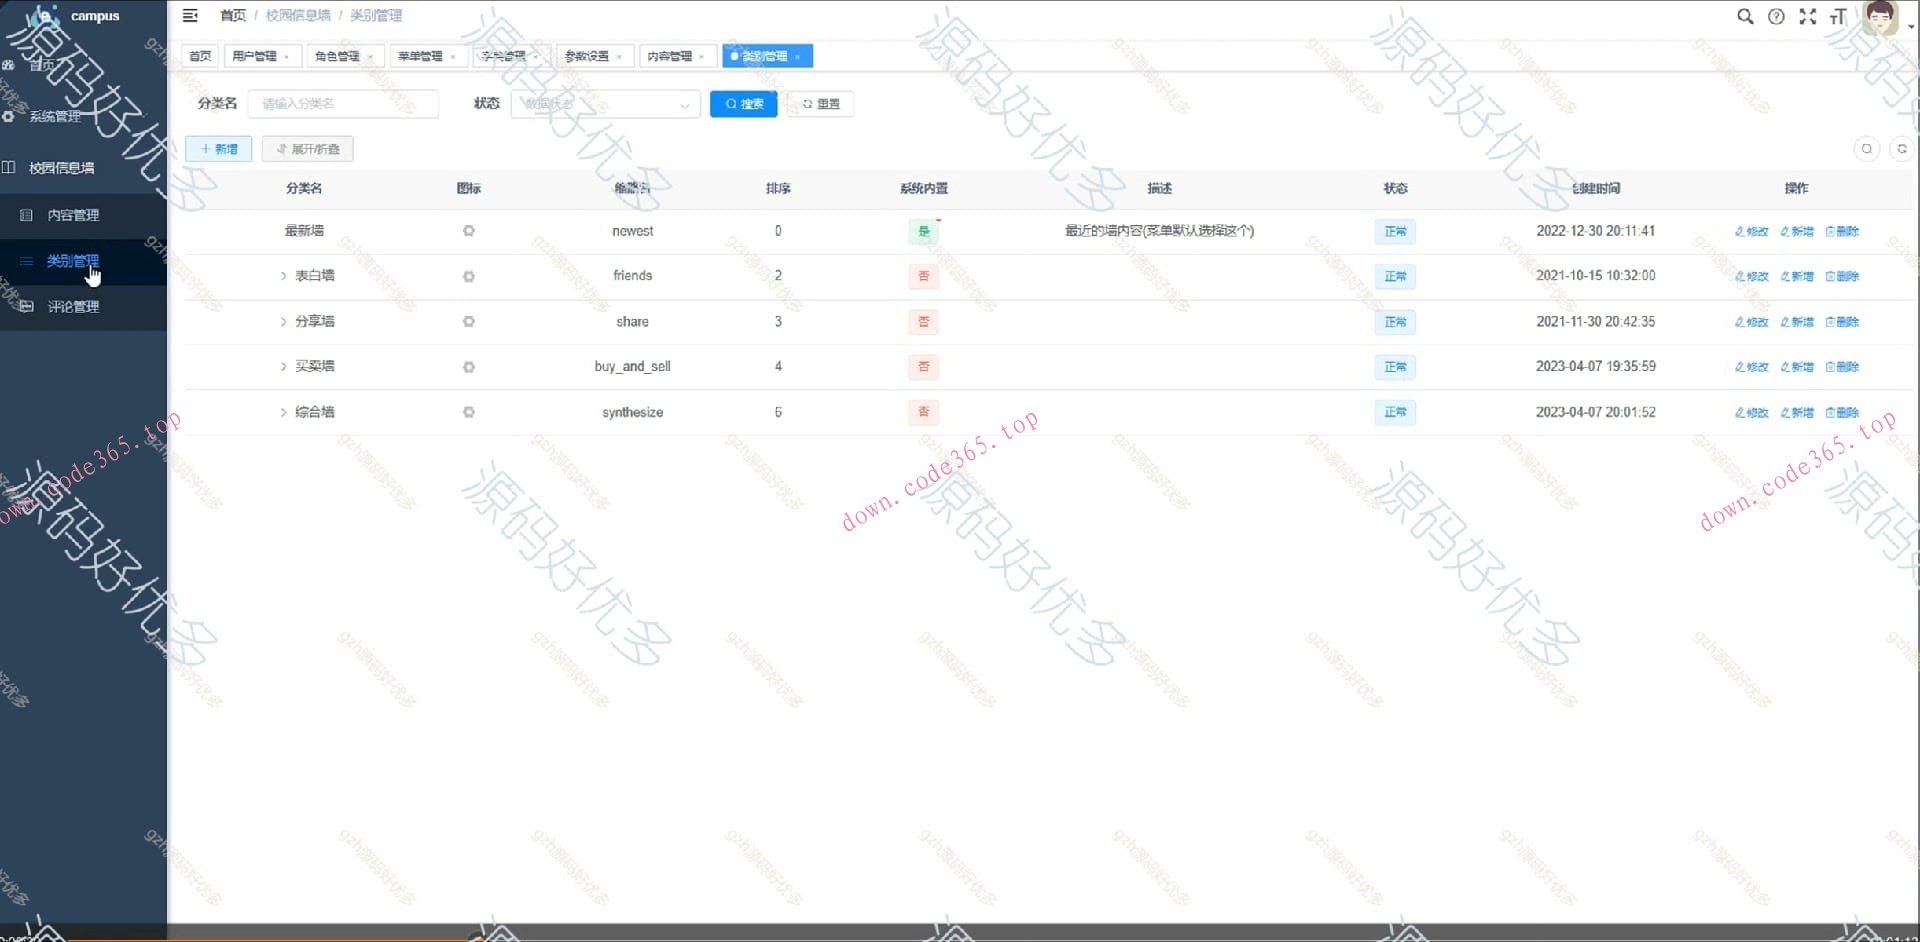This screenshot has width=1920, height=942.
Task: Open the 状态 dropdown filter
Action: coord(605,104)
